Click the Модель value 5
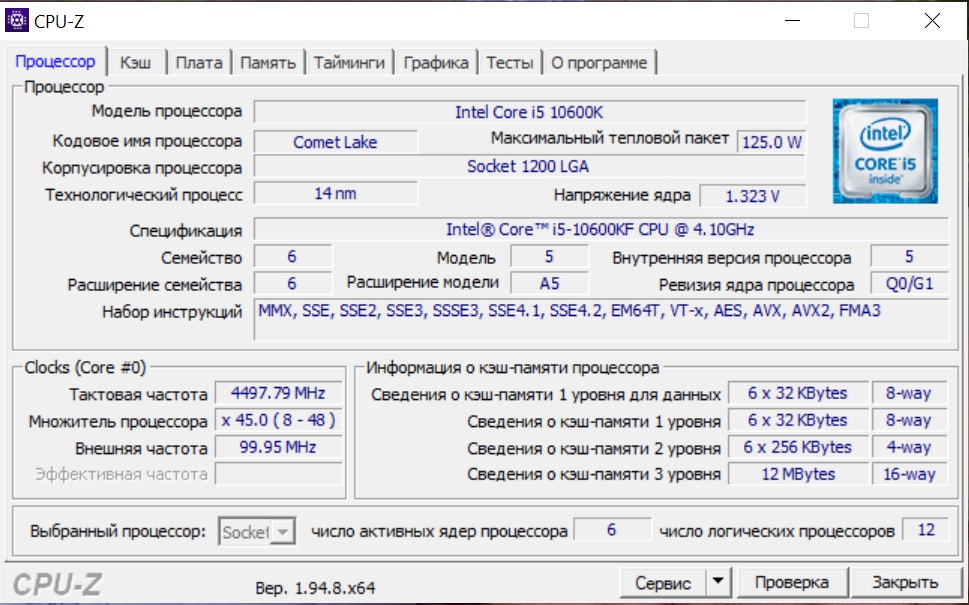This screenshot has height=605, width=969. [x=549, y=256]
